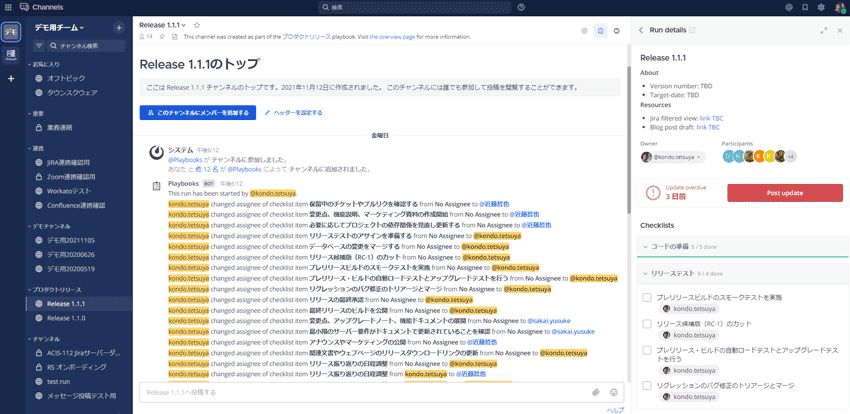Click the attachment paperclip in message box
Viewport: 850px width, 414px height.
tap(596, 392)
